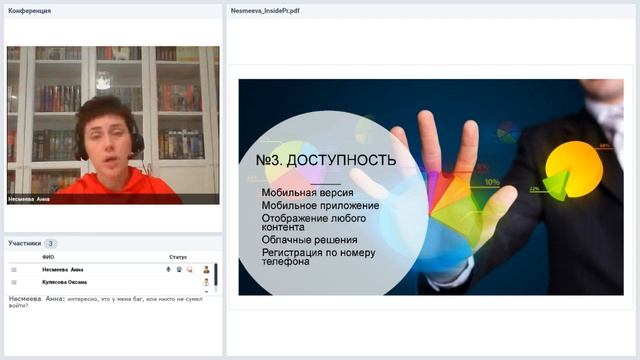Viewport: 640px width, 360px height.
Task: Tick the checkbox beside Несмеева Анна
Action: coord(14,269)
